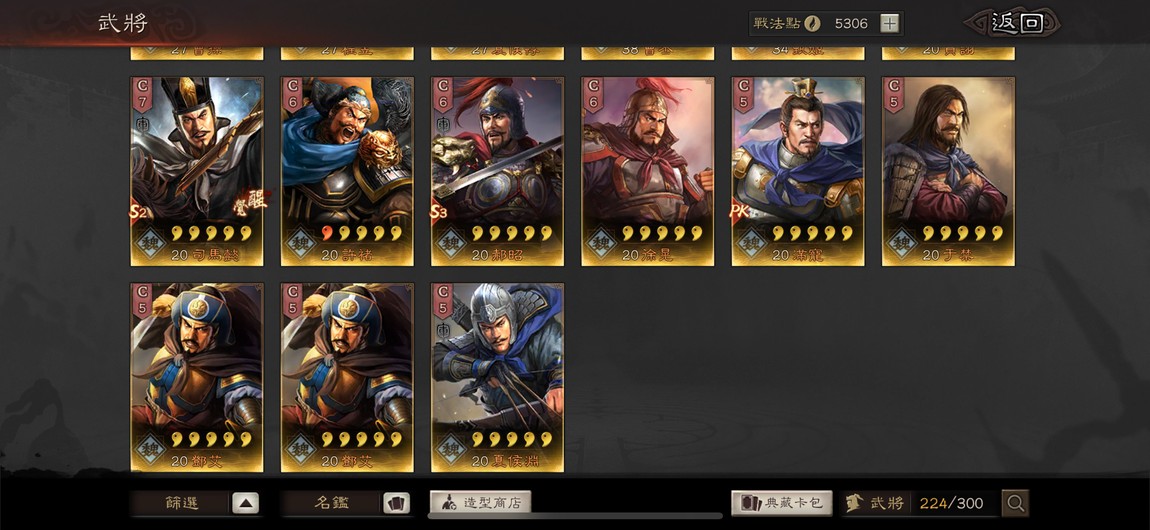Screen dimensions: 1150x530
Task: Select the 夏侯淵 archer card
Action: (497, 378)
